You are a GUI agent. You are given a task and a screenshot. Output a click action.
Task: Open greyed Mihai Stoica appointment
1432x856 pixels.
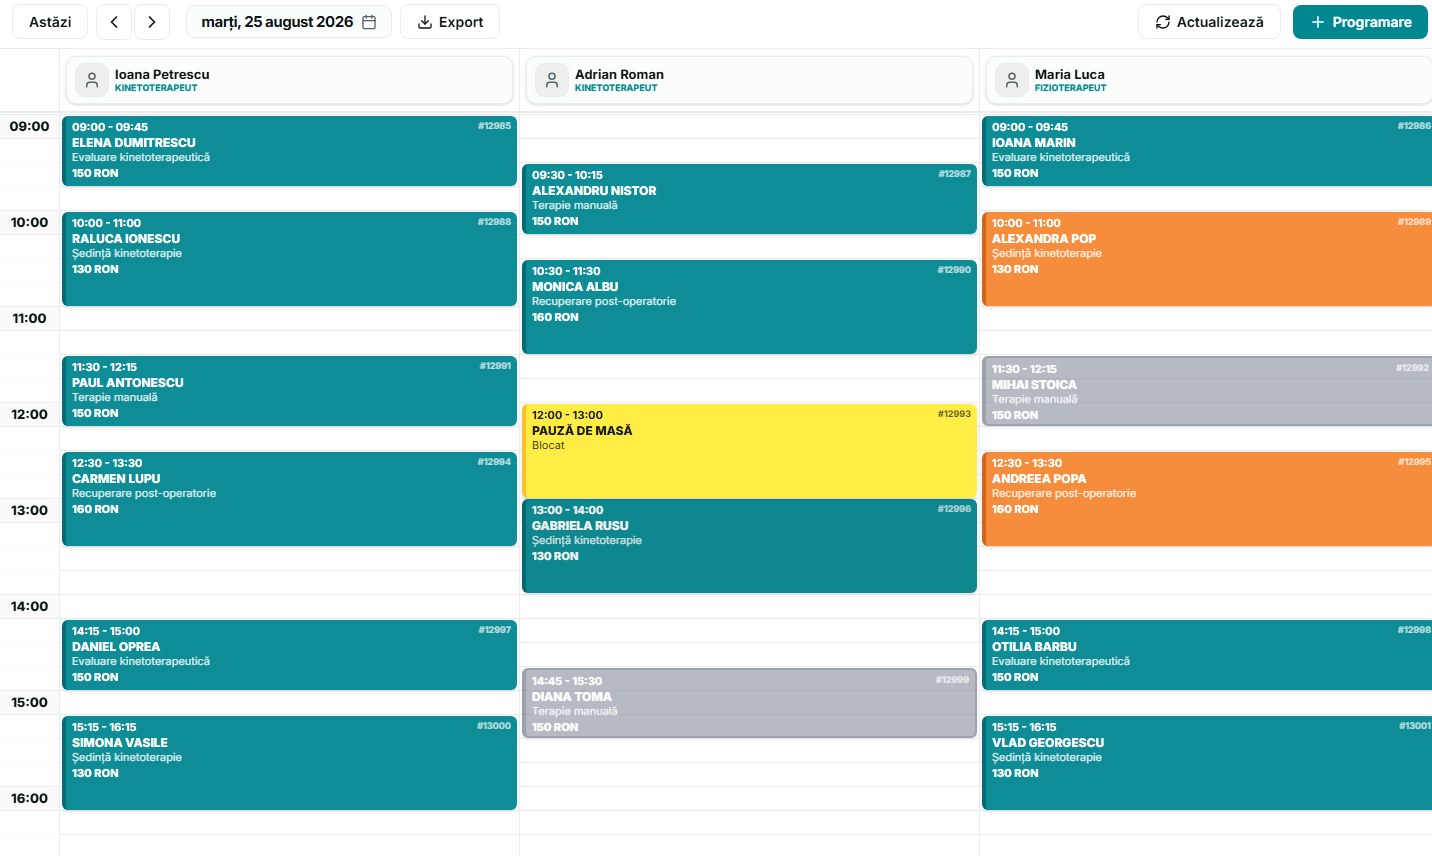pos(1207,392)
